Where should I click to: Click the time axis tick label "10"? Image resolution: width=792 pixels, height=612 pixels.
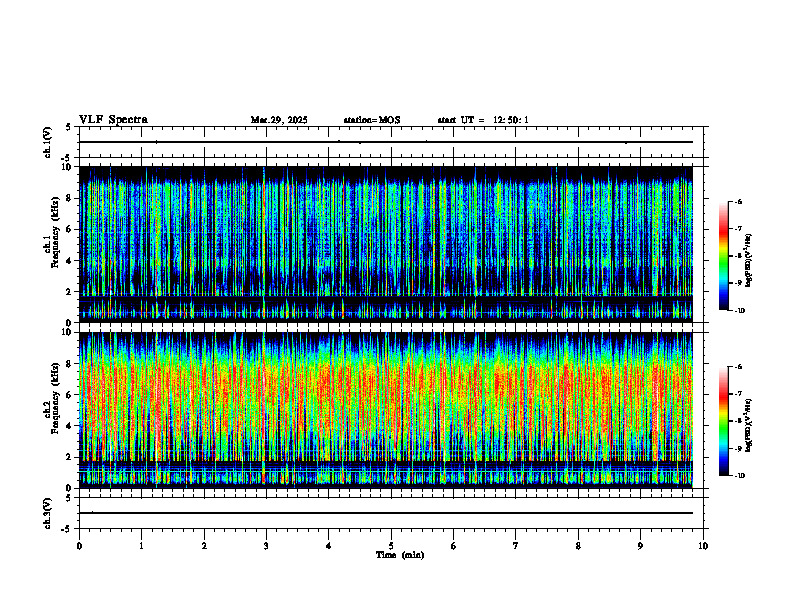click(x=703, y=546)
